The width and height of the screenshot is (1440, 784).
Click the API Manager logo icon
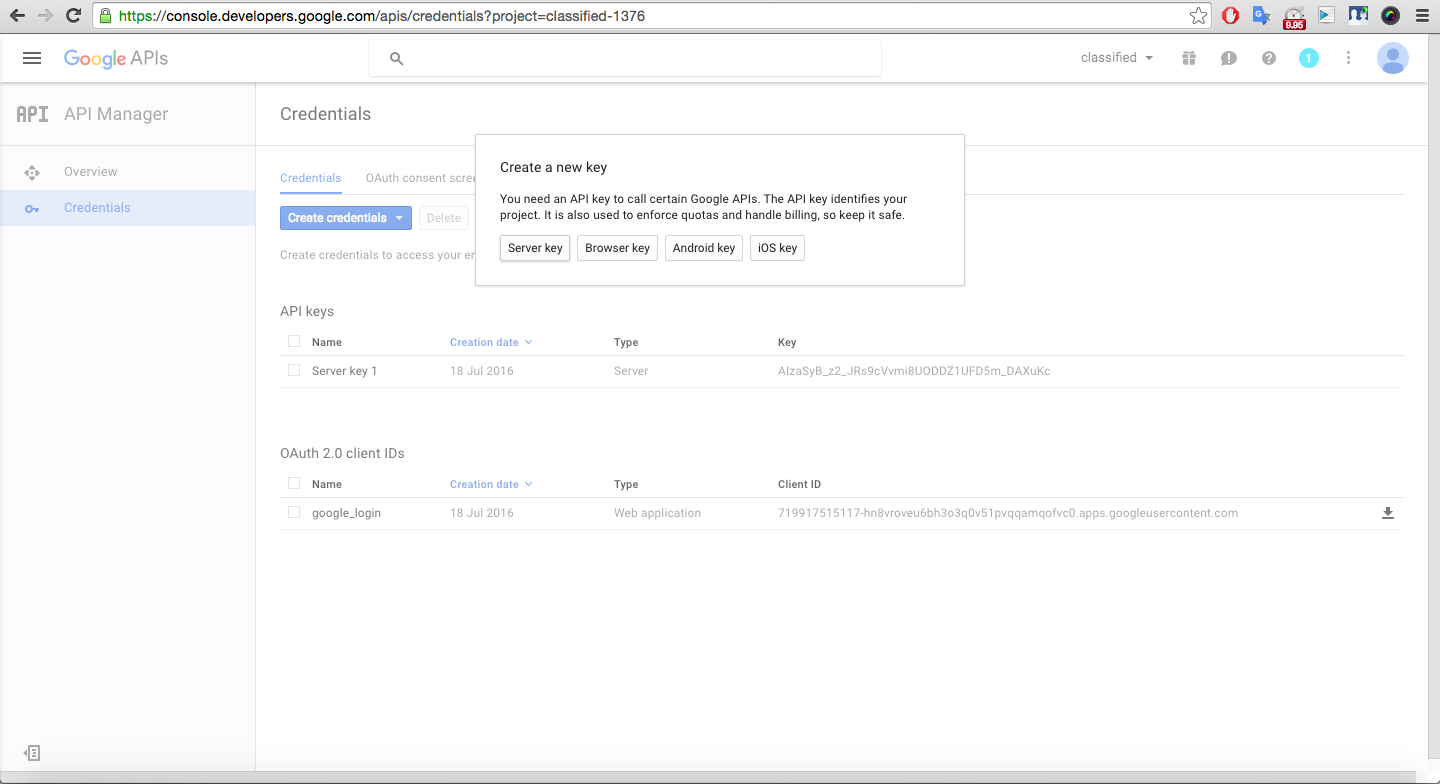click(x=32, y=114)
